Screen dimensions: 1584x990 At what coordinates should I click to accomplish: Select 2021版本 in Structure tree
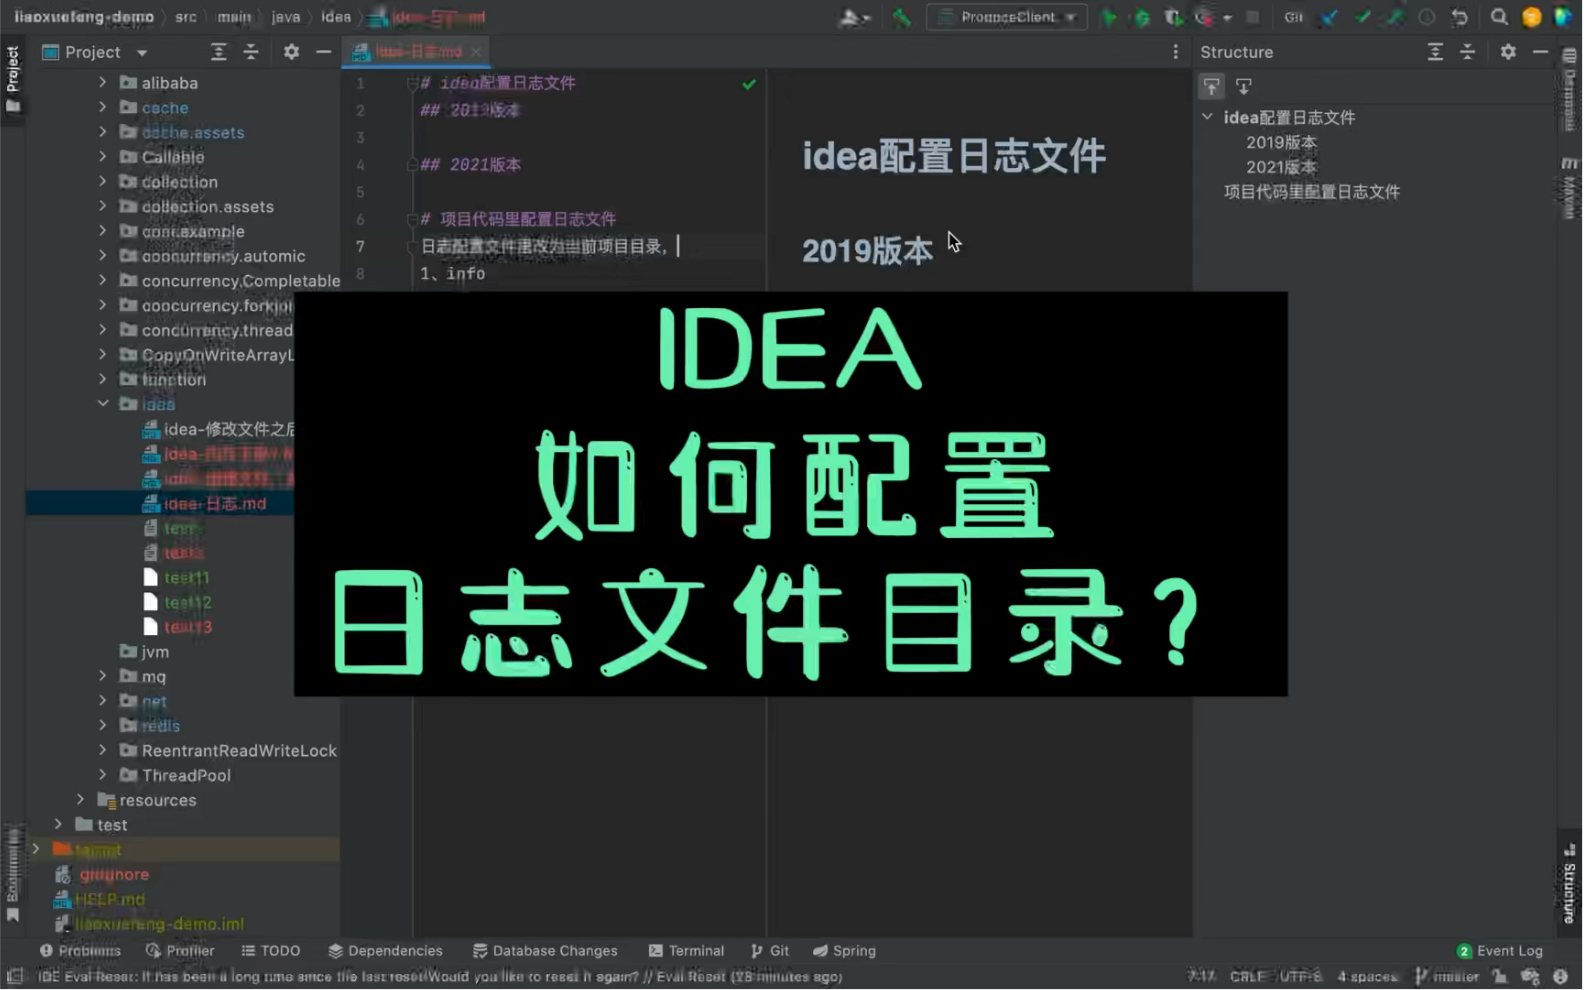1281,167
